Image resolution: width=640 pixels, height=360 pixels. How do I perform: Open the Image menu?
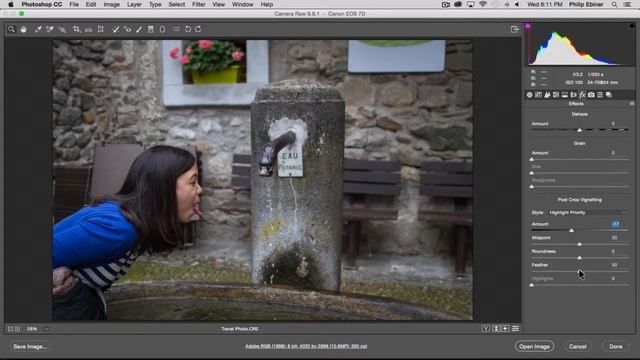point(111,4)
